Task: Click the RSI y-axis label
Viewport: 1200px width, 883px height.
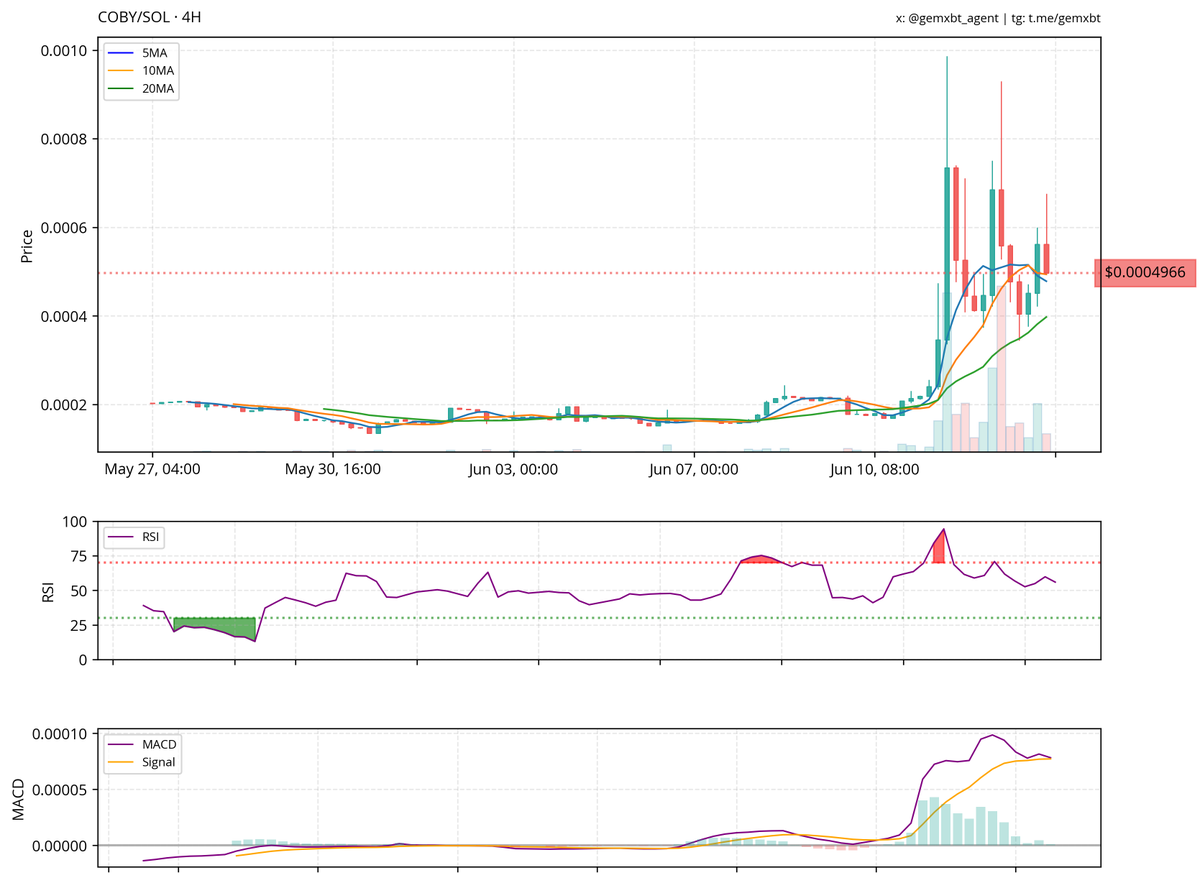Action: [47, 590]
